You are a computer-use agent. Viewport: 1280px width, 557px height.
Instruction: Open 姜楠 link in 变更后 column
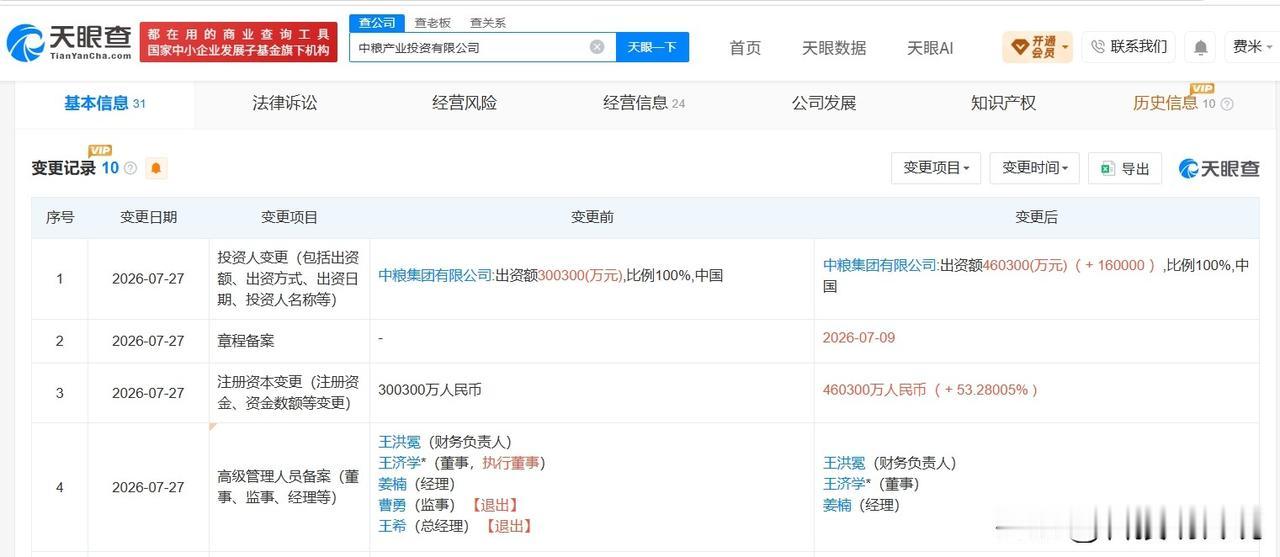(836, 505)
